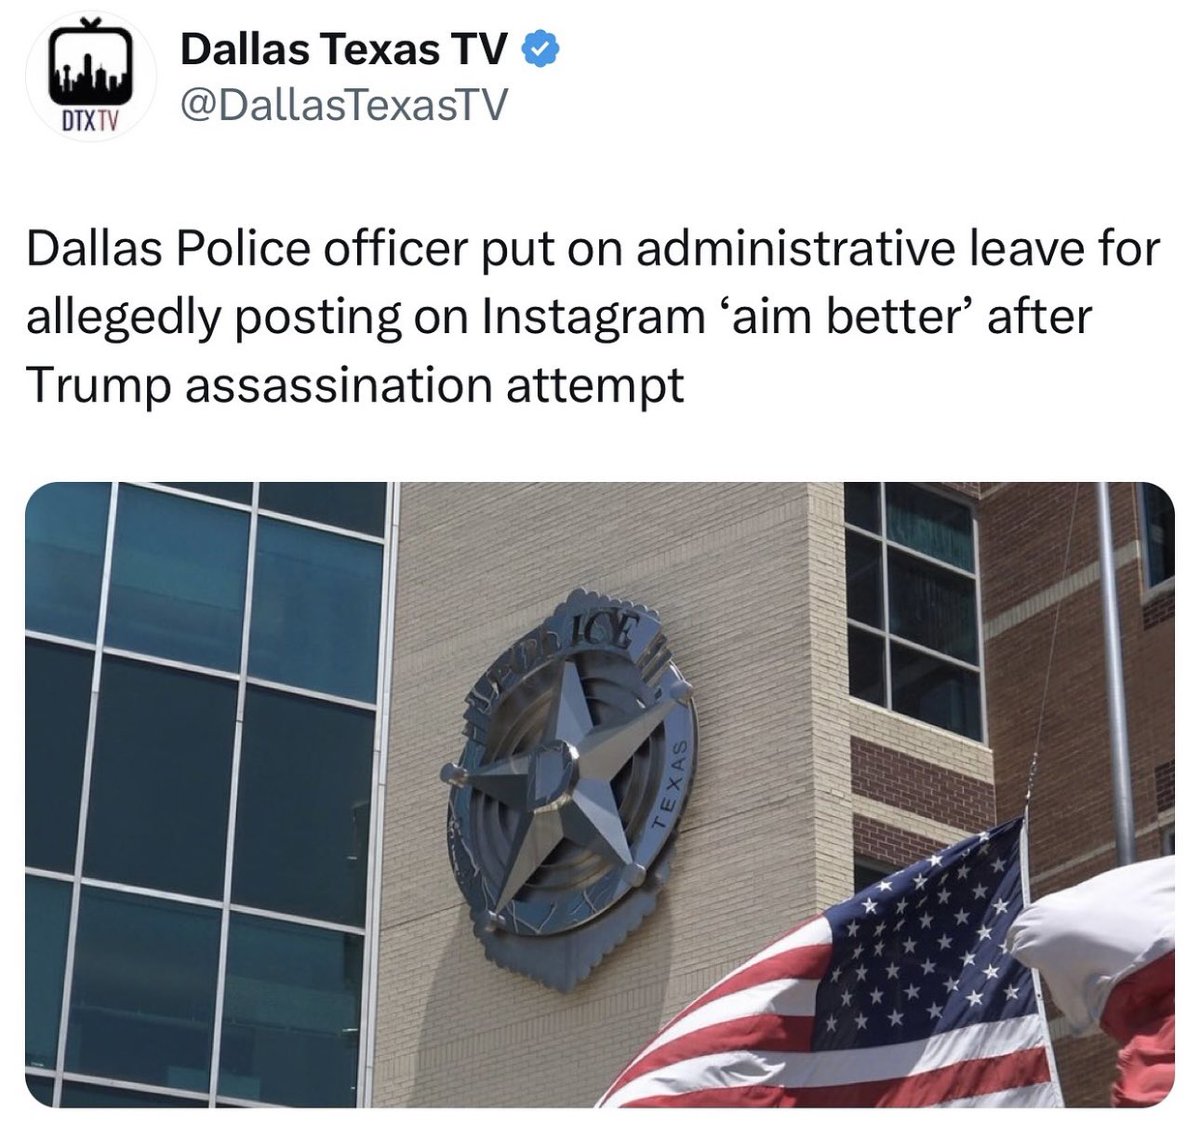
Task: Open the tweet text about the Dallas Police officer
Action: point(593,317)
